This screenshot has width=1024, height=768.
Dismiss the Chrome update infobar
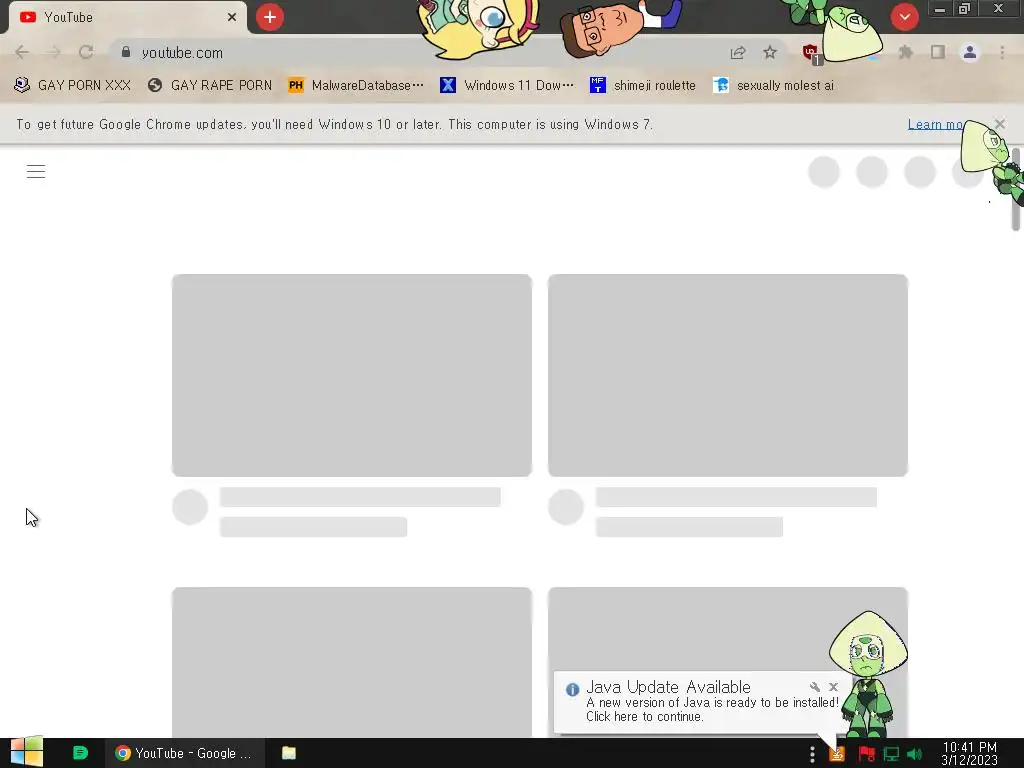[1000, 123]
